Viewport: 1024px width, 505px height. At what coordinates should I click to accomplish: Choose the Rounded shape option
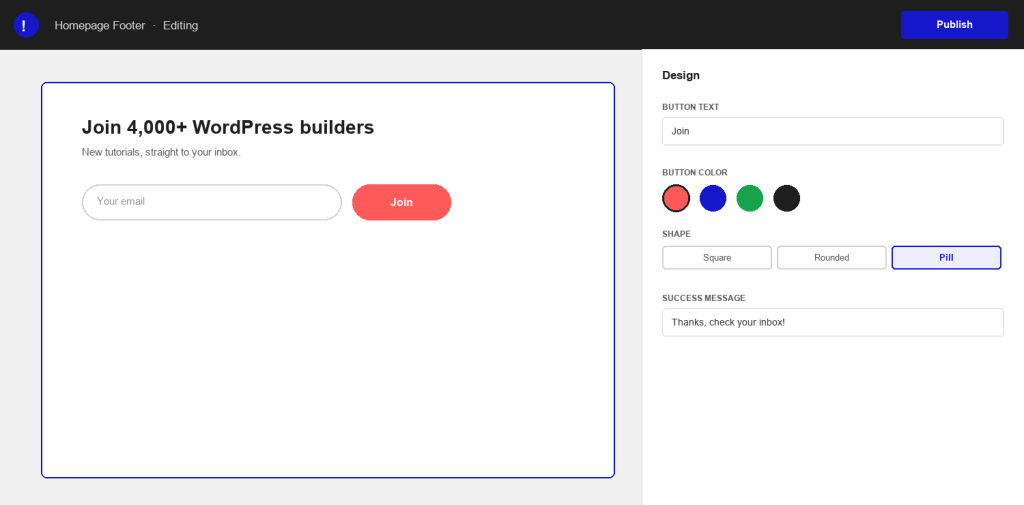click(831, 257)
